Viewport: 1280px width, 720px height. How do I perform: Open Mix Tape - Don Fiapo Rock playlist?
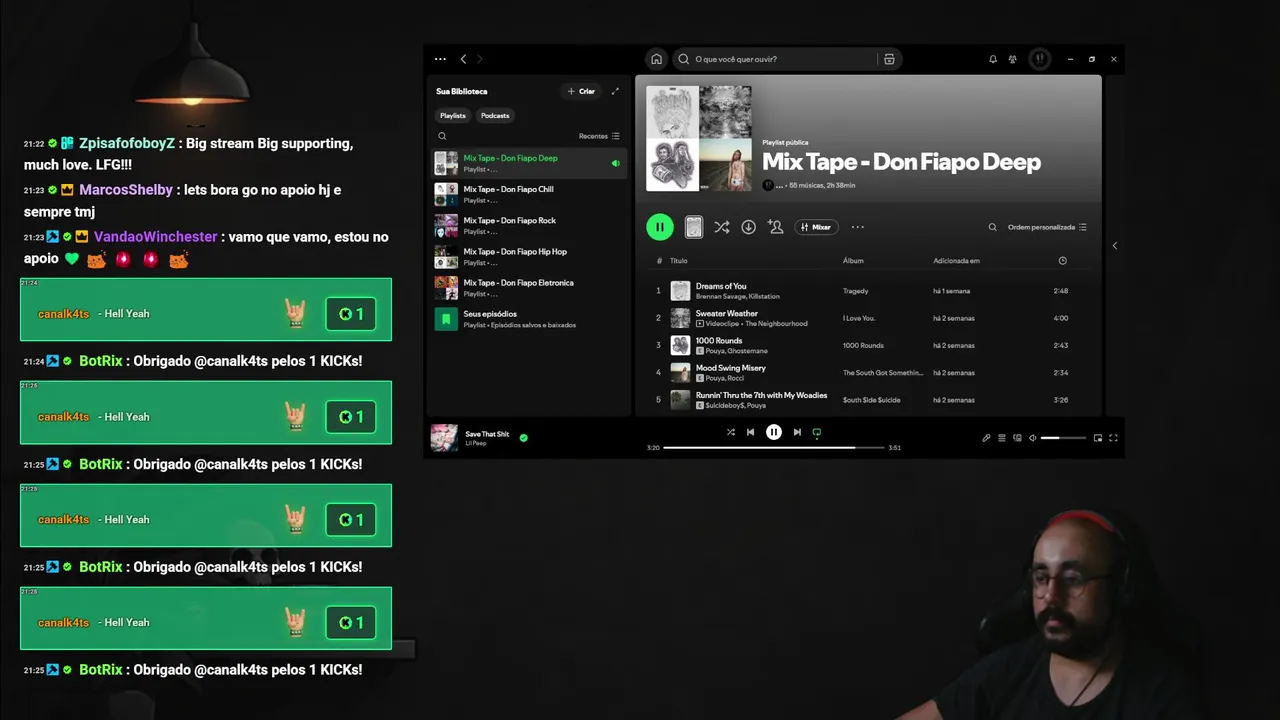click(529, 225)
